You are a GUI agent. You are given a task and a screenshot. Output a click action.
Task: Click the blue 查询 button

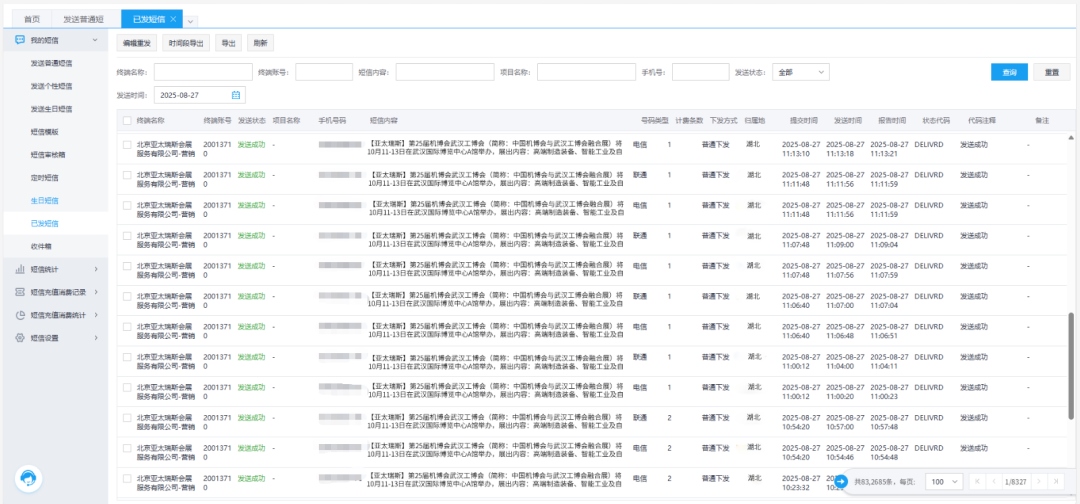1009,72
